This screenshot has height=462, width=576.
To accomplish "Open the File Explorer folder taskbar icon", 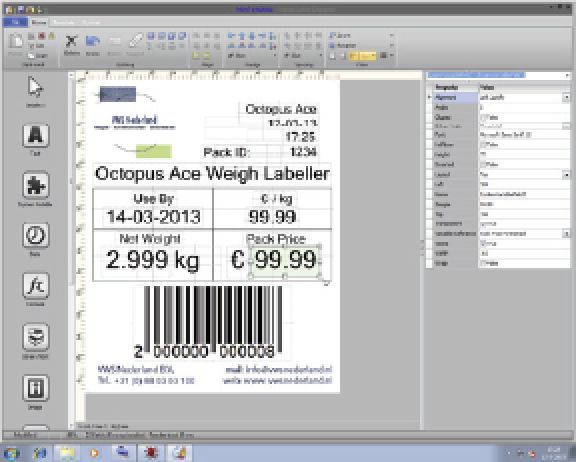I will coord(67,453).
